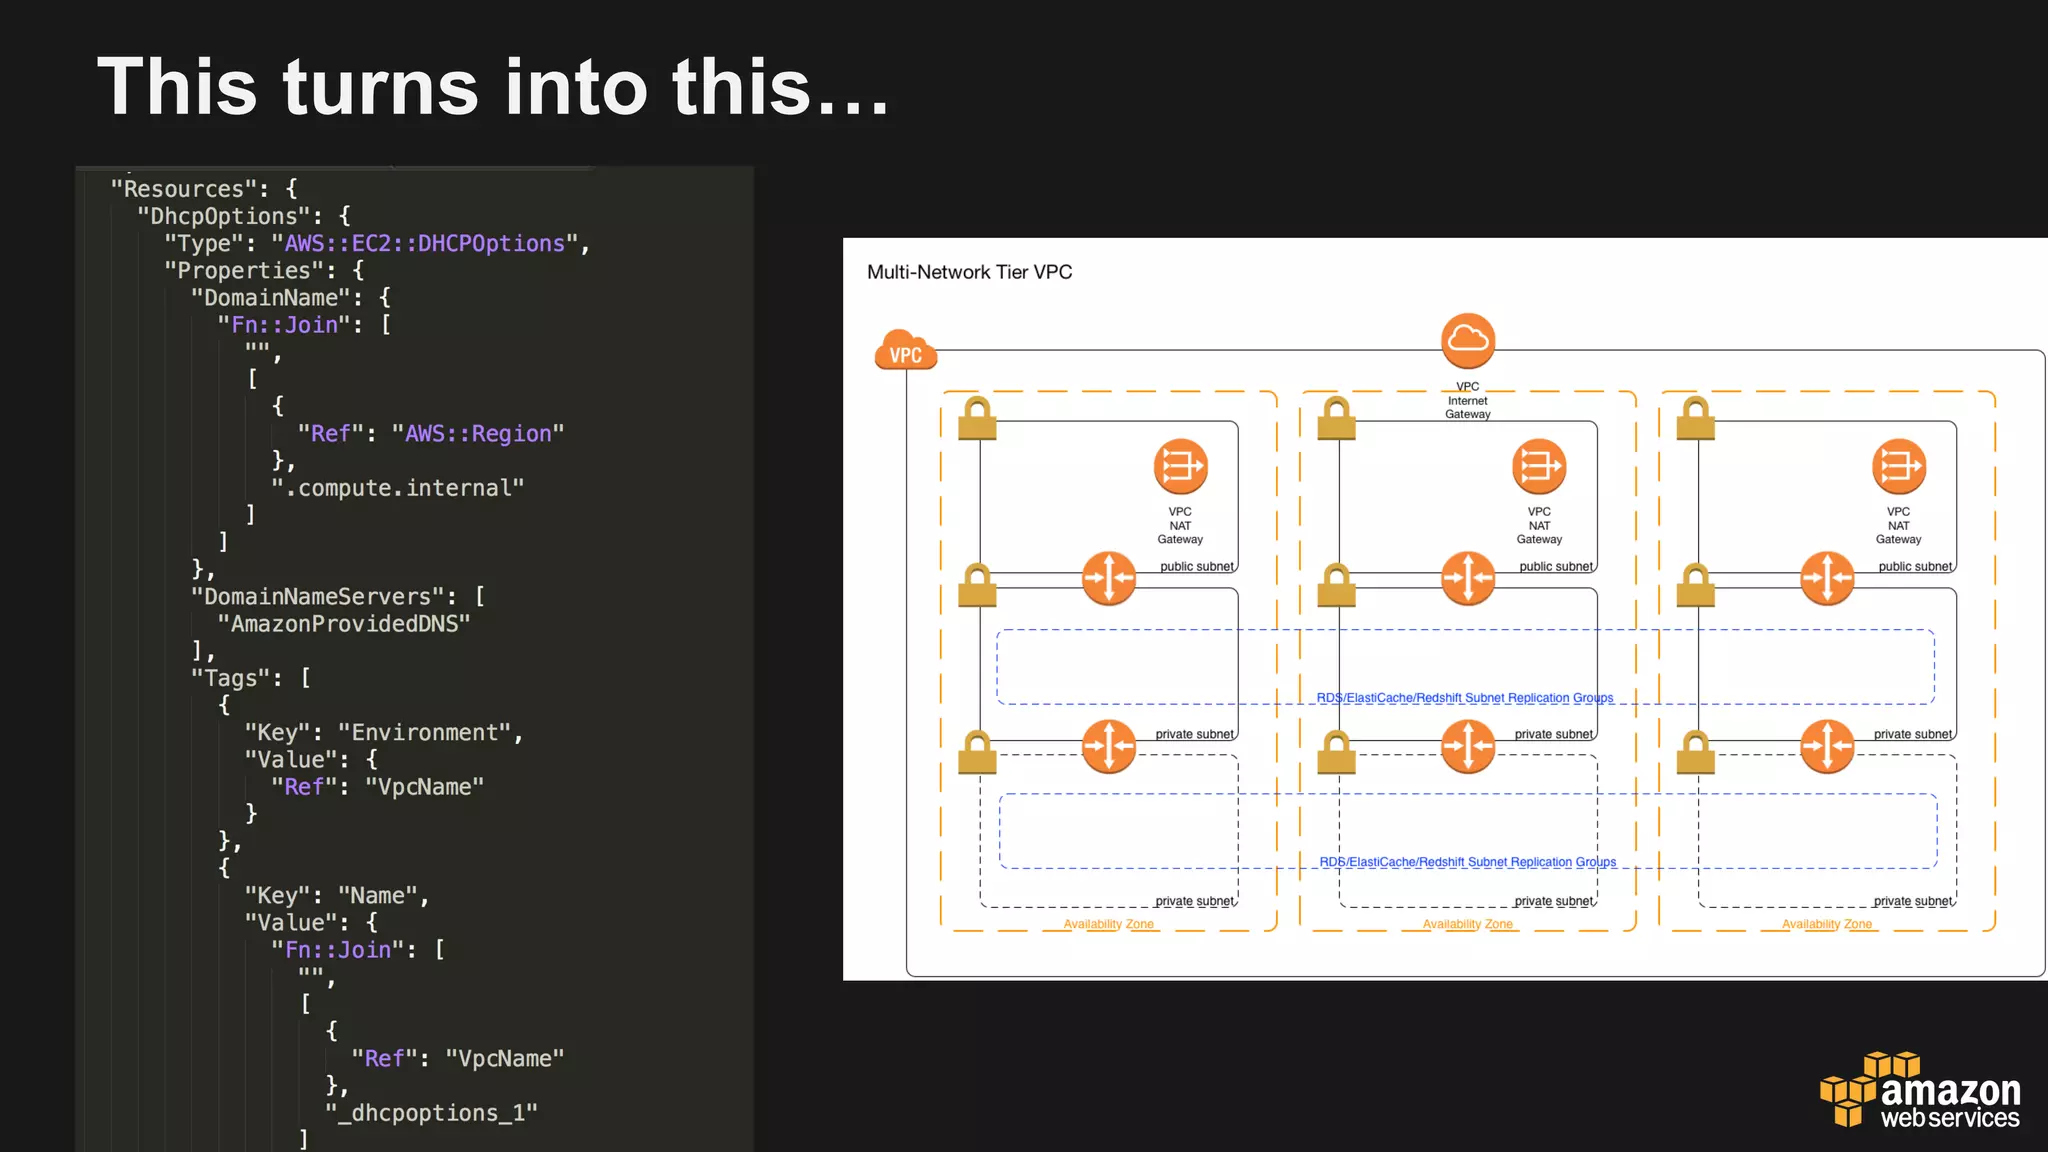Screen dimensions: 2048x1152
Task: Click the VPC Internet Gateway icon
Action: click(x=1467, y=341)
